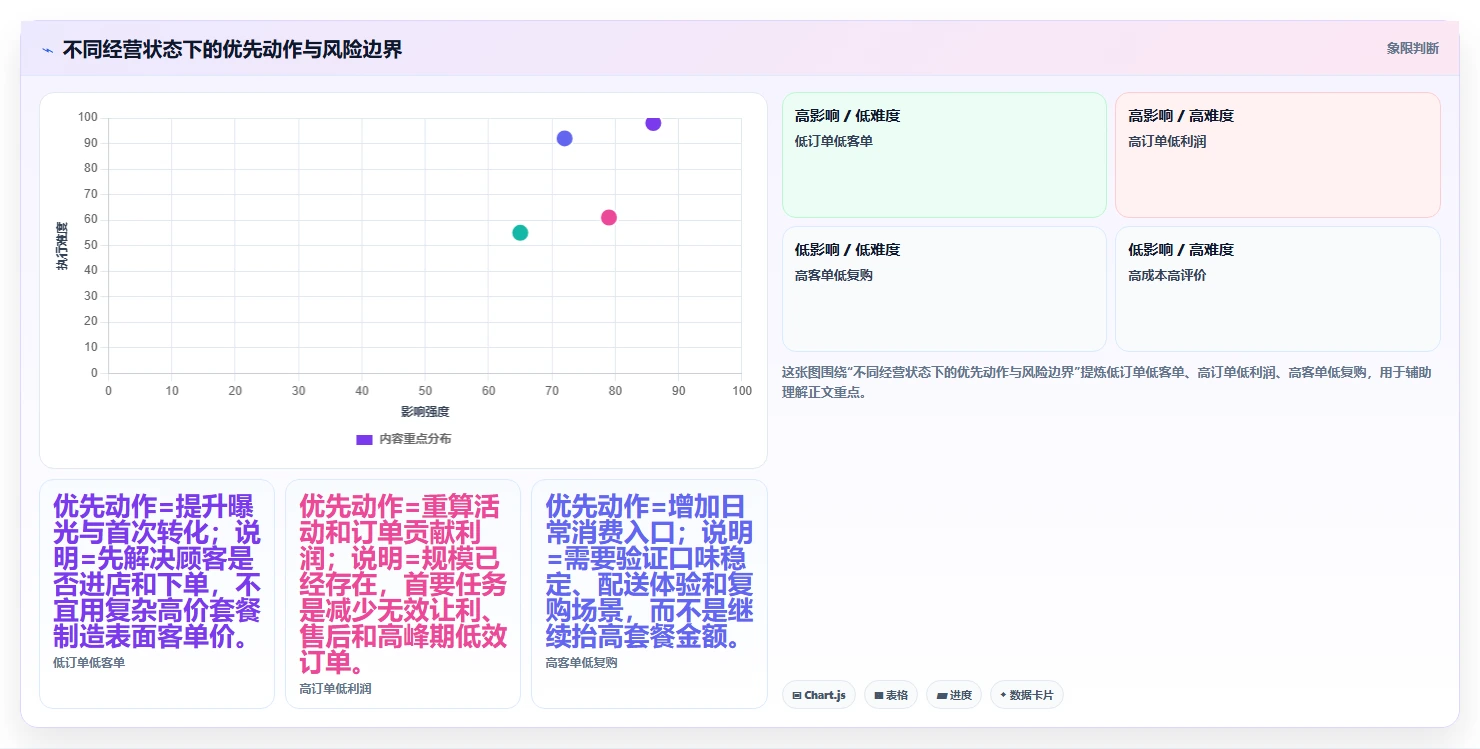Image resolution: width=1480 pixels, height=749 pixels.
Task: Click the indigo data point near 72 impact
Action: tap(564, 138)
